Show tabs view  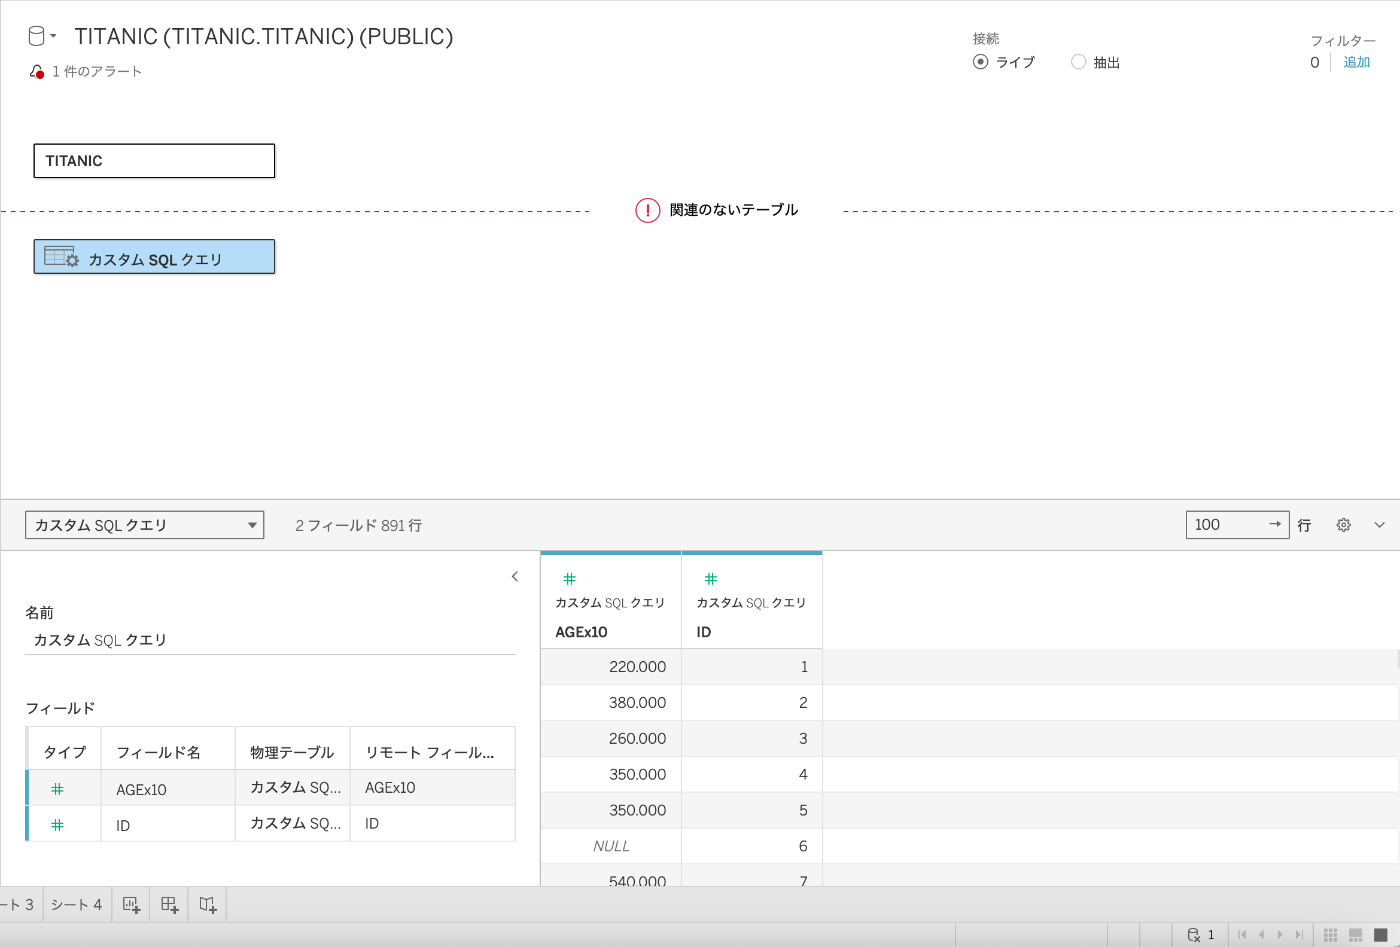click(1381, 935)
